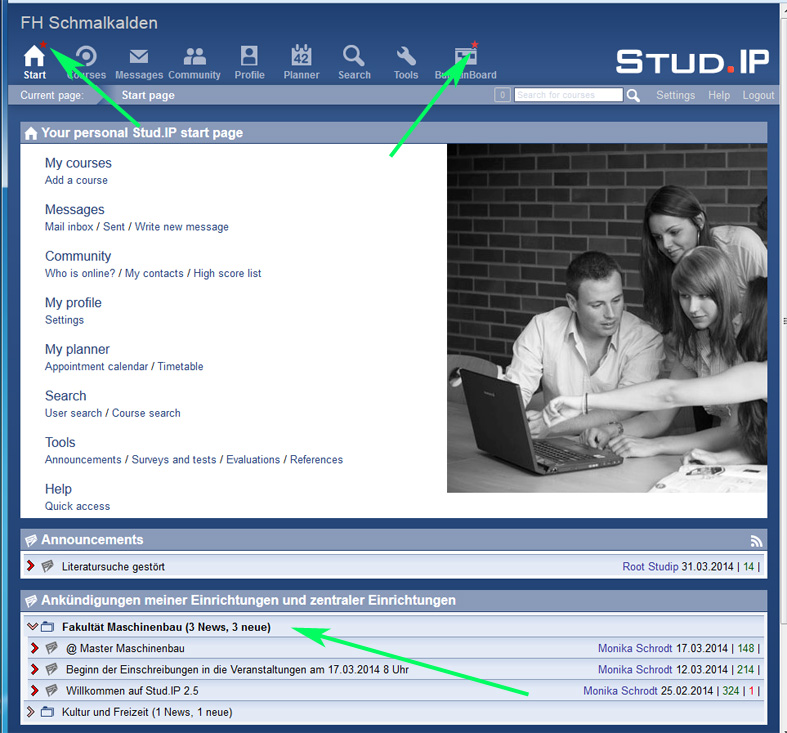The image size is (787, 733).
Task: Click the Search for courses field
Action: point(567,95)
